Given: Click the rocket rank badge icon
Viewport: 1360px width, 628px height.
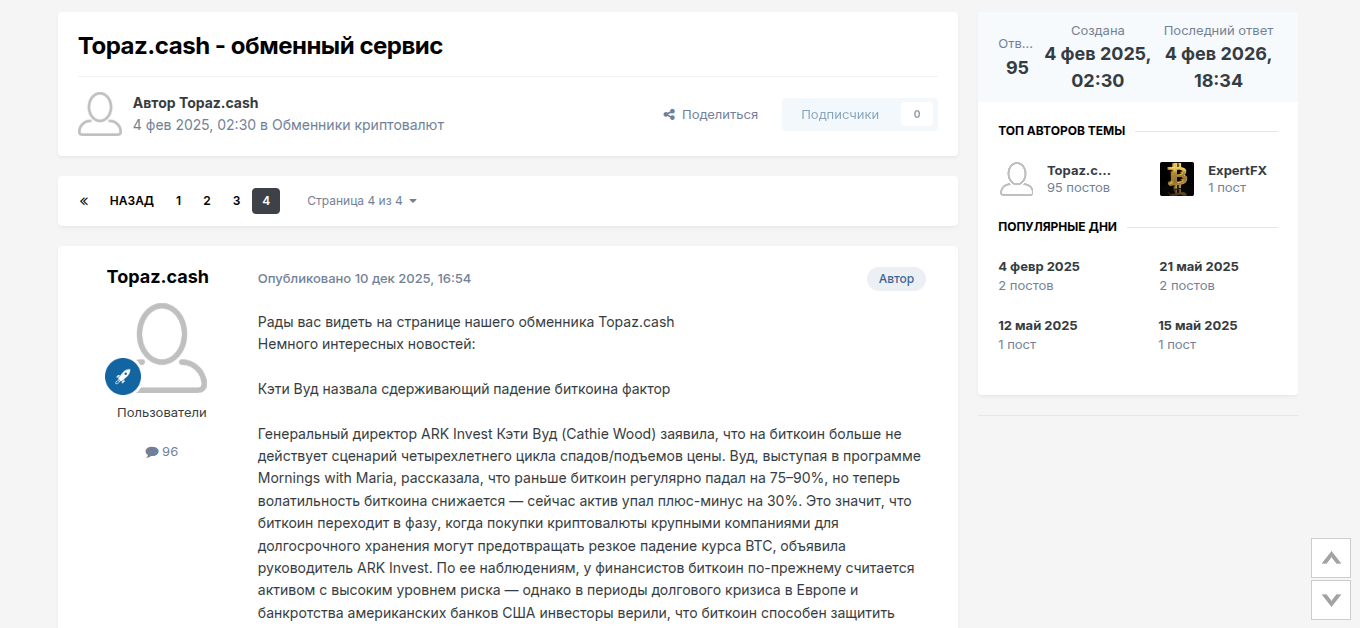Looking at the screenshot, I should (123, 376).
